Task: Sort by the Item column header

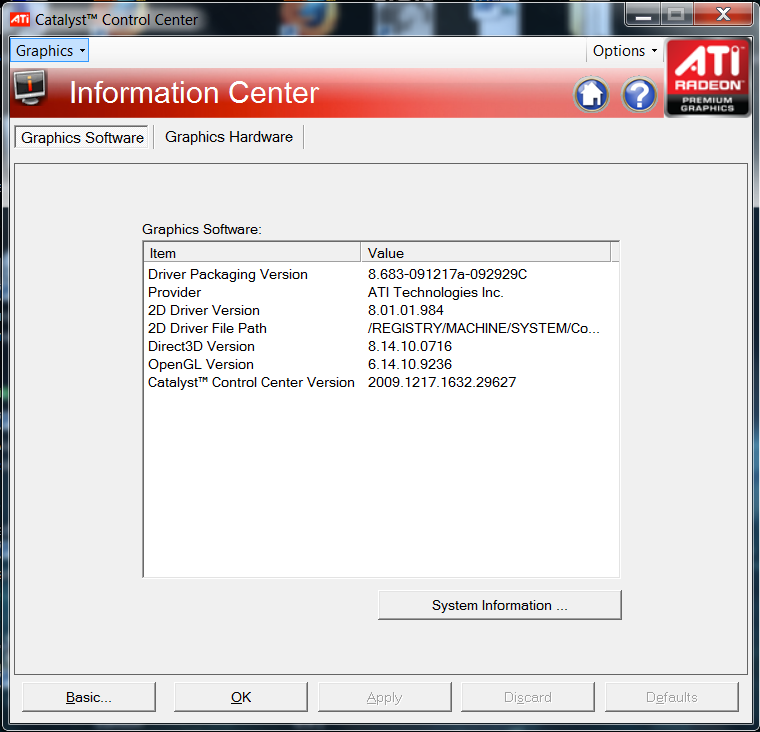Action: click(x=252, y=253)
